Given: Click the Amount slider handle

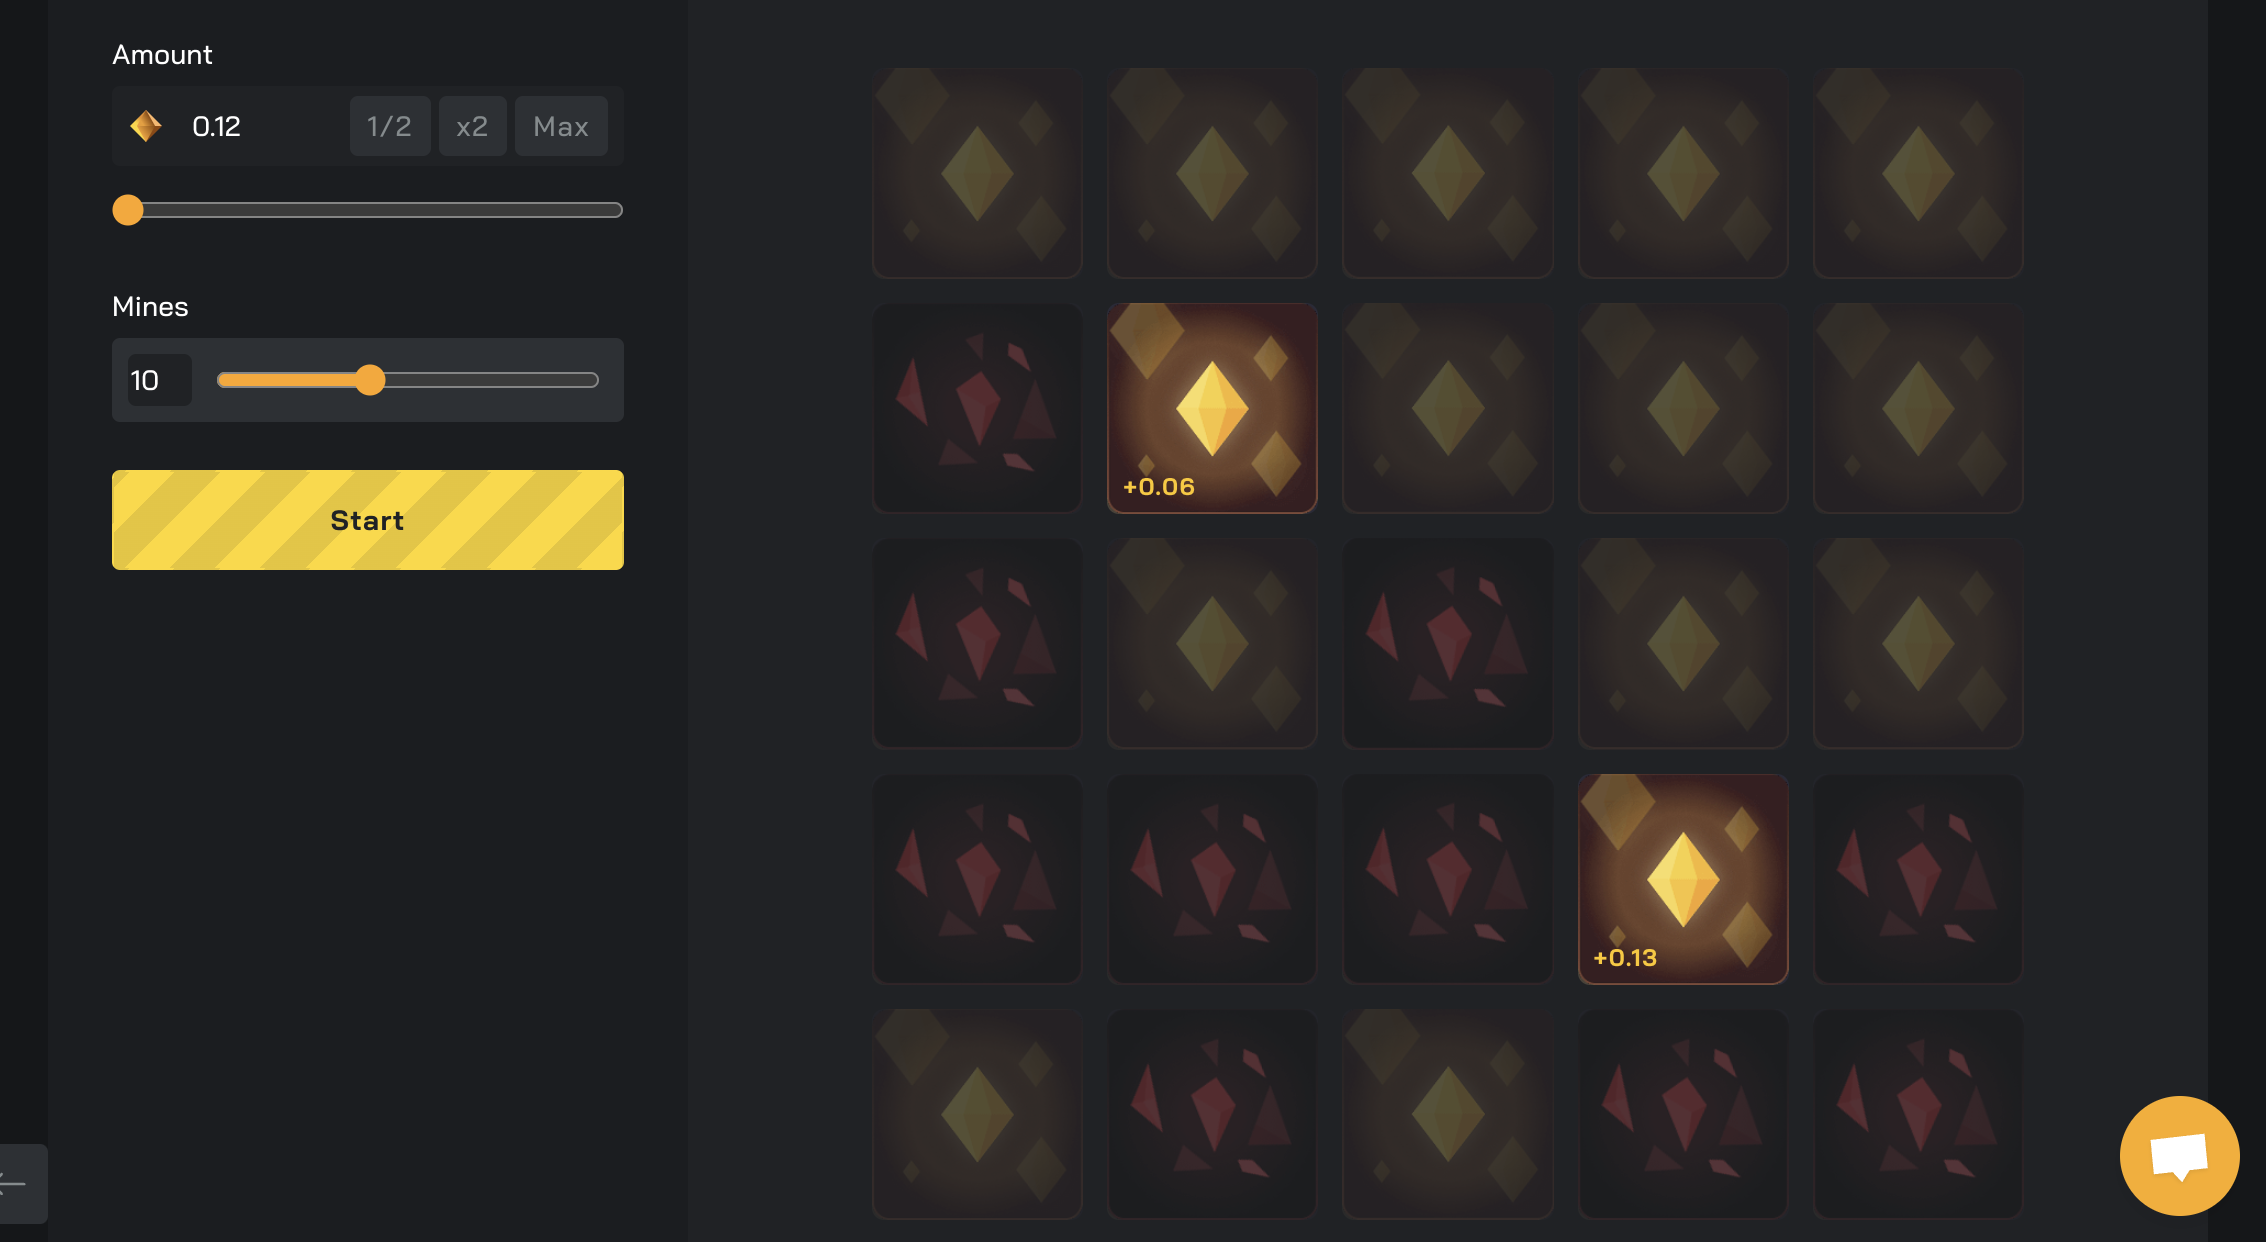Looking at the screenshot, I should click(128, 210).
